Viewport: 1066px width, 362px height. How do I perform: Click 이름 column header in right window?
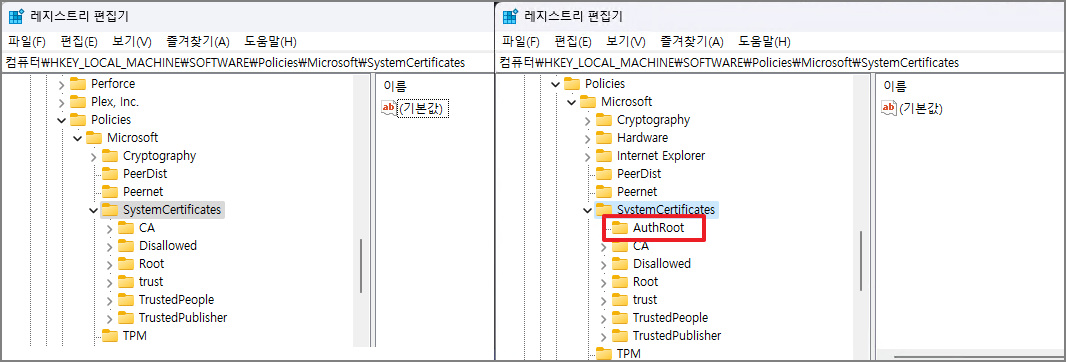point(895,86)
